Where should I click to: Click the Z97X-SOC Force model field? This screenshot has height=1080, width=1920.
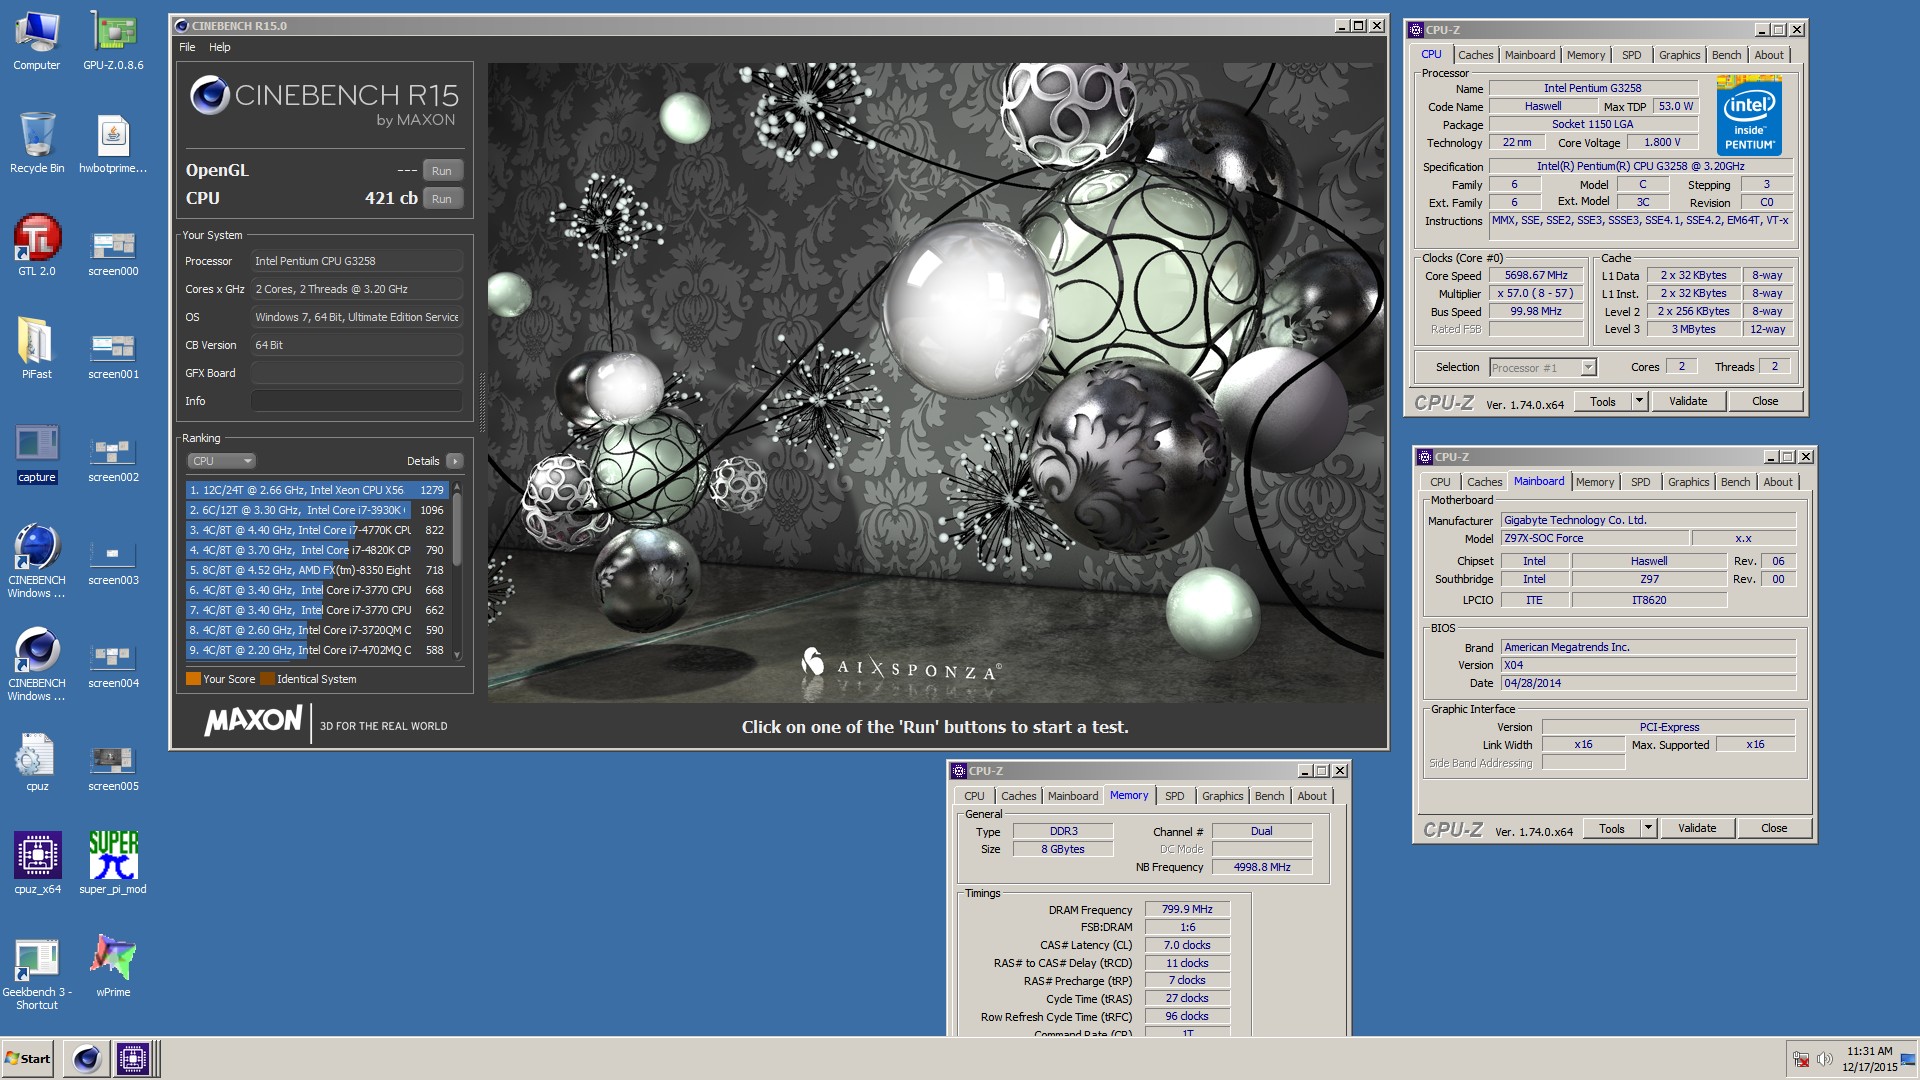pyautogui.click(x=1594, y=538)
